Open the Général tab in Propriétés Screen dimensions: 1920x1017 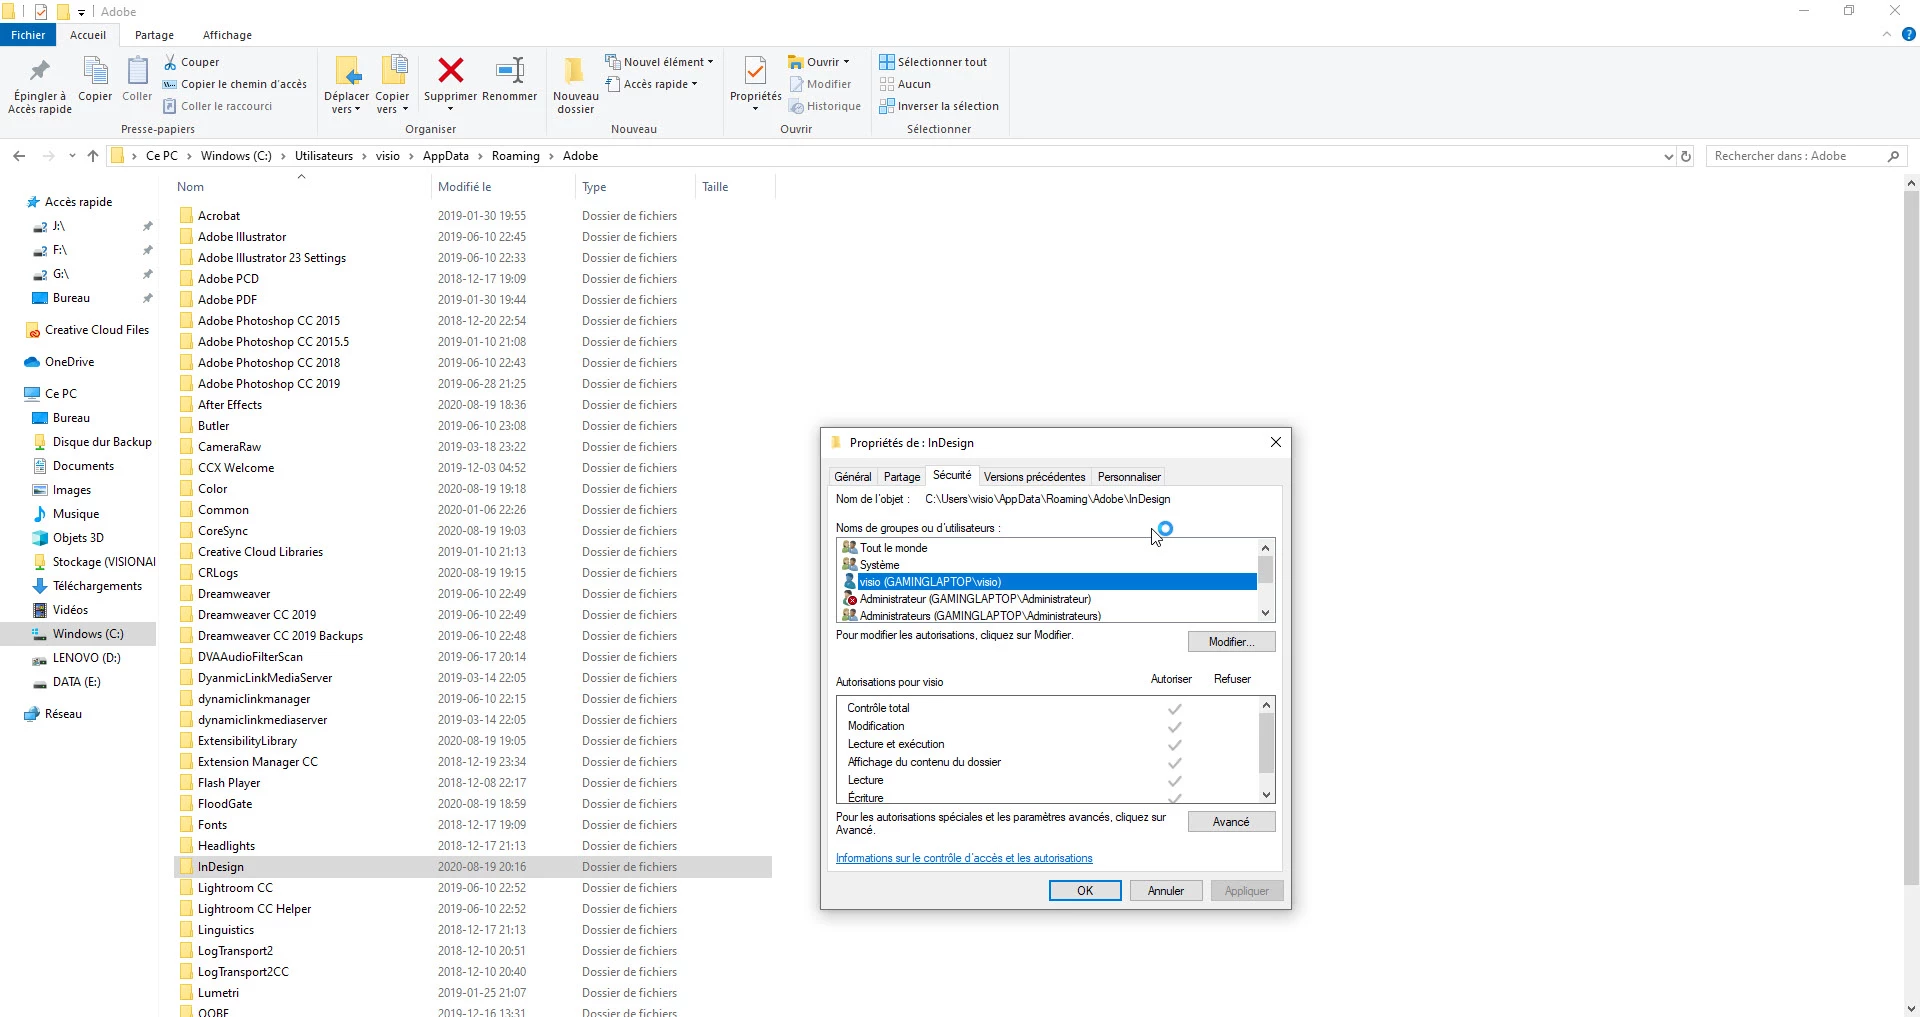(853, 477)
